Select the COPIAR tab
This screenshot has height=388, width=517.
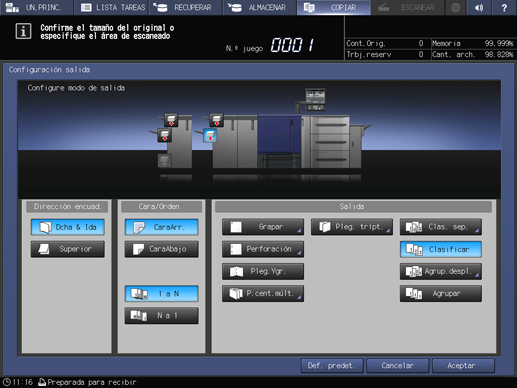click(x=334, y=7)
